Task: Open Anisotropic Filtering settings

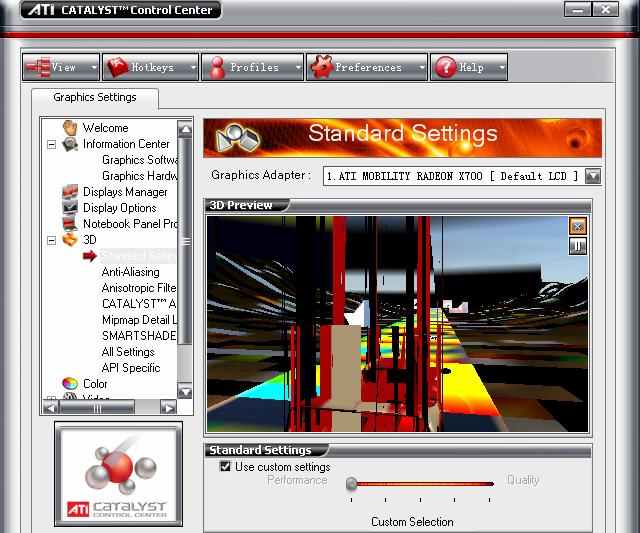Action: click(139, 288)
